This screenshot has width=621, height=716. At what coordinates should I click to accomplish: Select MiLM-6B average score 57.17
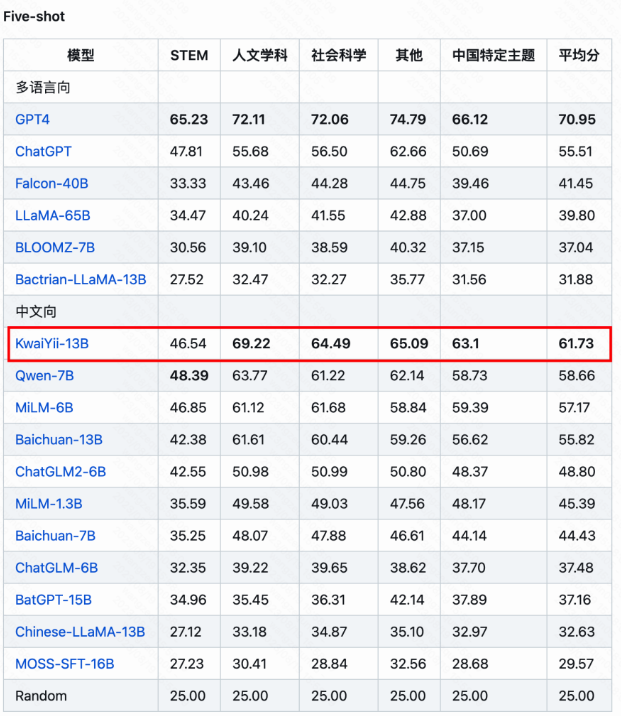[574, 407]
